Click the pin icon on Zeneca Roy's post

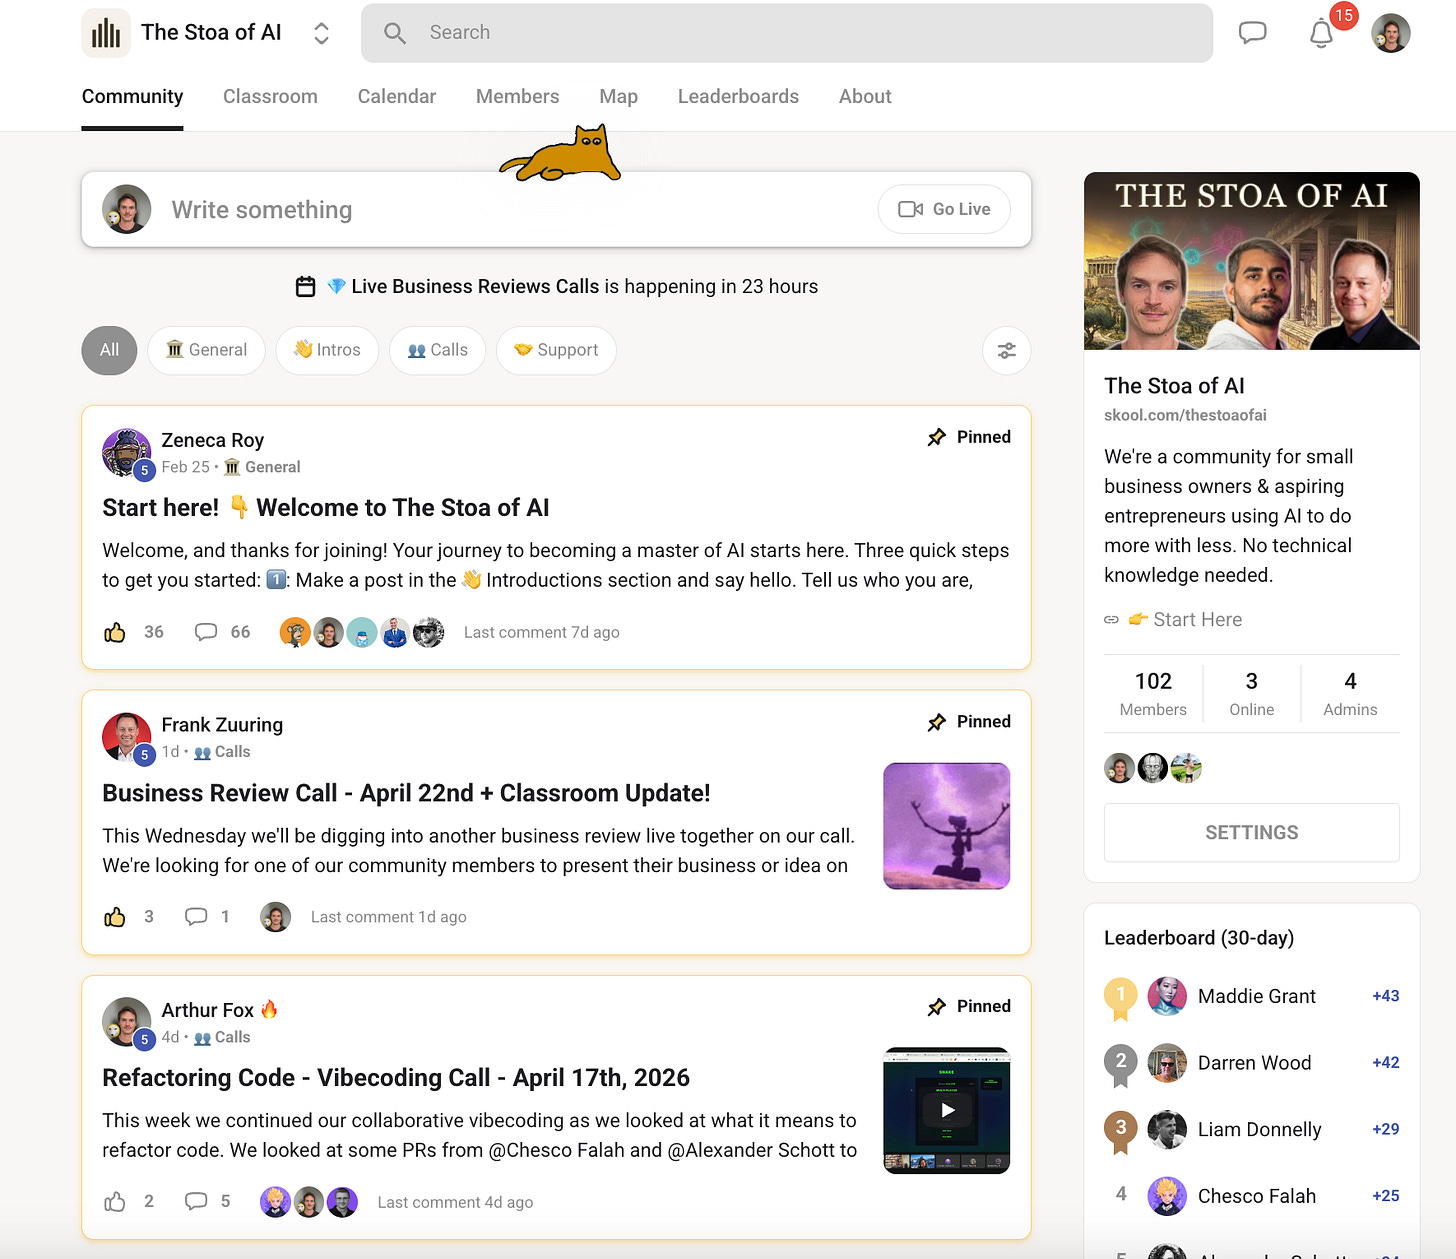click(x=936, y=437)
